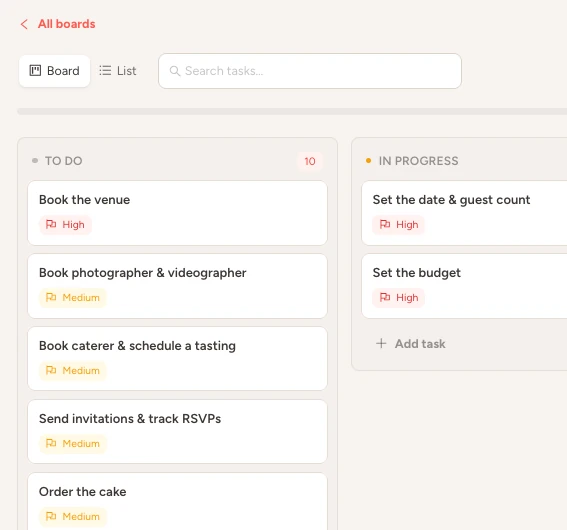This screenshot has width=567, height=530.
Task: Add task to In Progress column
Action: (411, 343)
